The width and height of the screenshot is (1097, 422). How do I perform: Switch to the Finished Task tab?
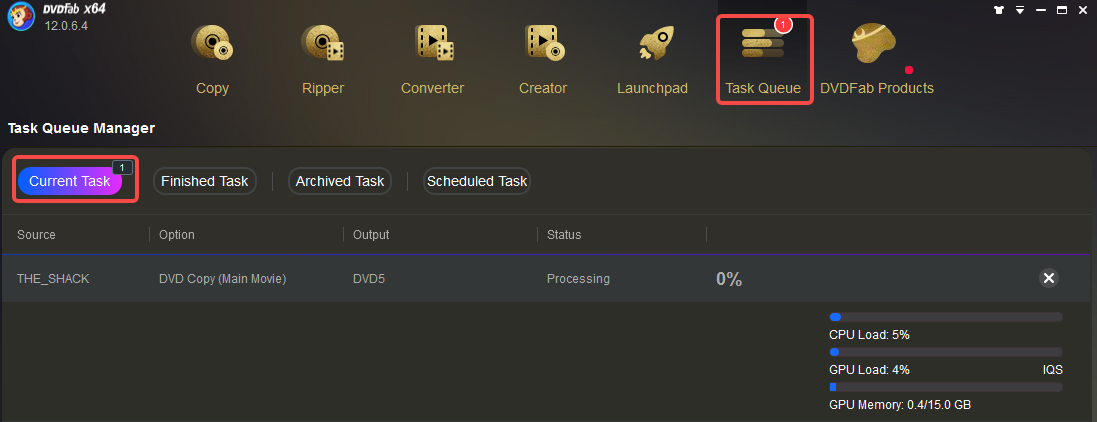pos(204,181)
